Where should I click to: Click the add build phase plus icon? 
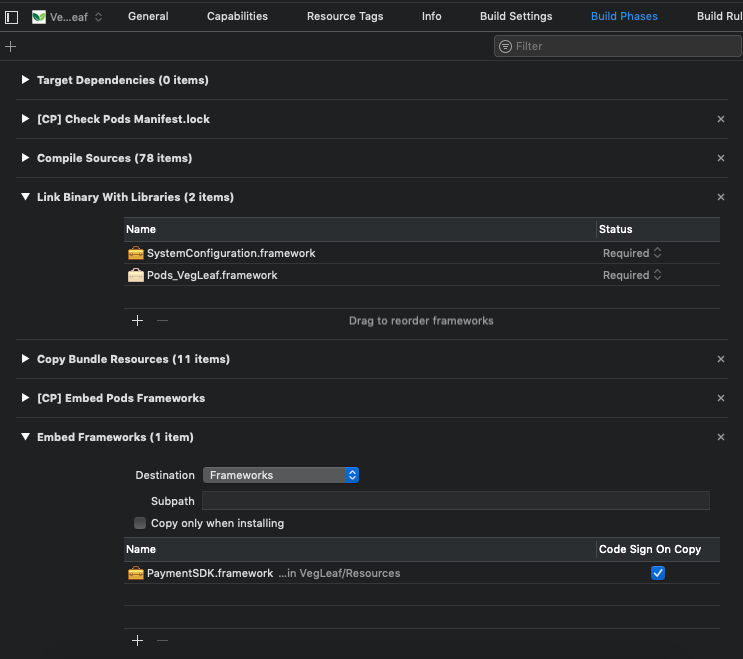11,47
